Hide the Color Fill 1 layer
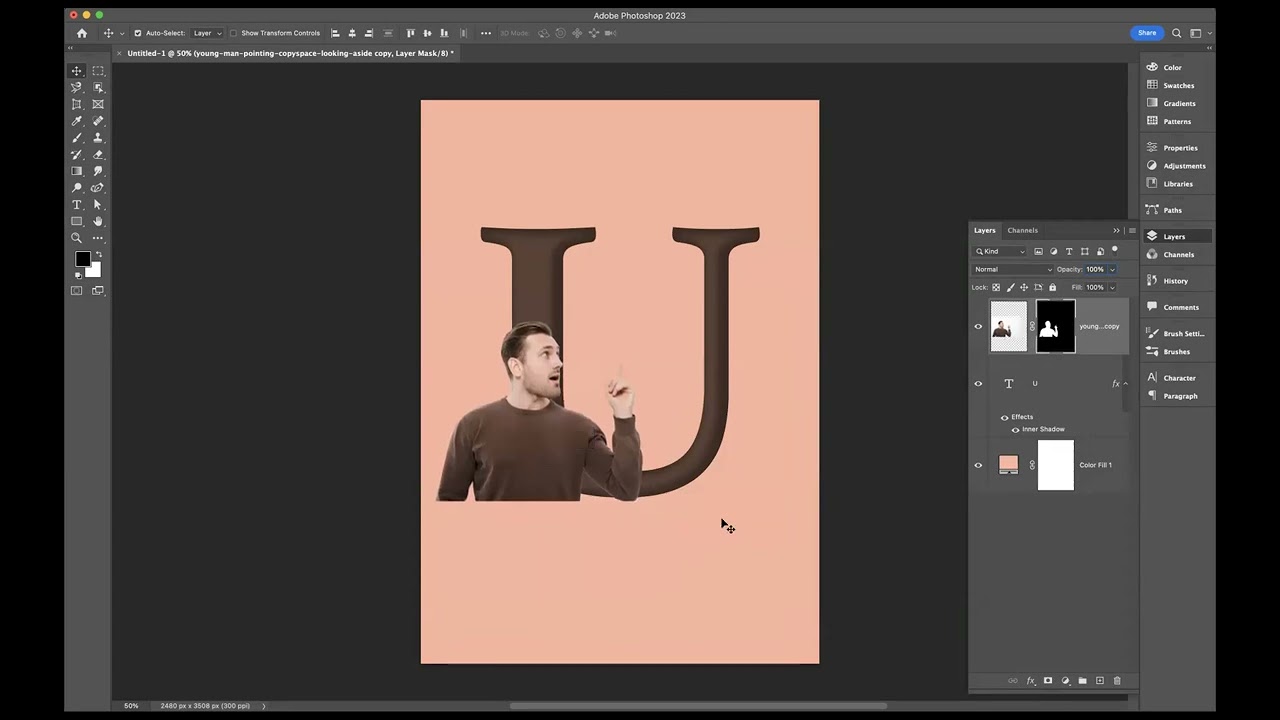The image size is (1280, 720). [978, 465]
